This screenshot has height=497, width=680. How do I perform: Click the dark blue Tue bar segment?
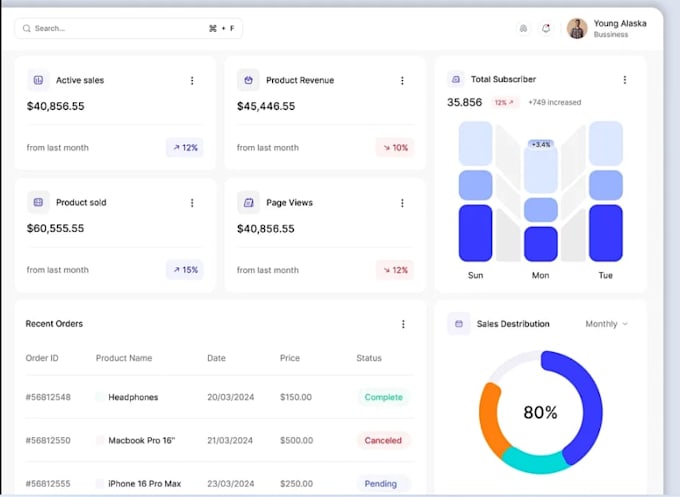606,233
